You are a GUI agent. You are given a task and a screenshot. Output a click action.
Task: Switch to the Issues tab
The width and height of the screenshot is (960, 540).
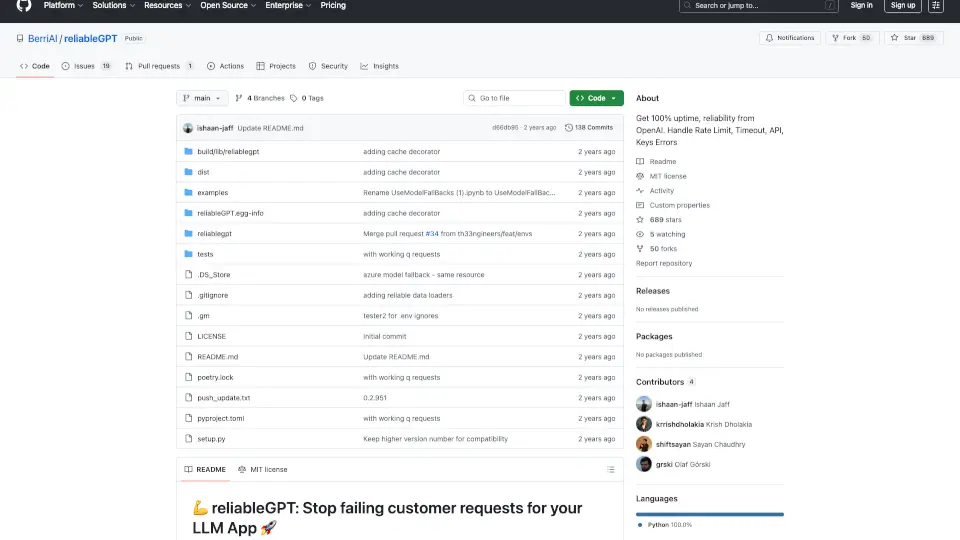(86, 66)
